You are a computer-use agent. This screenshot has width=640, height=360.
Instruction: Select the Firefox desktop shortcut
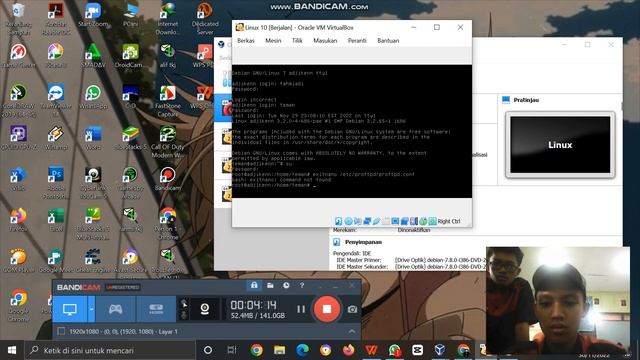tap(18, 220)
